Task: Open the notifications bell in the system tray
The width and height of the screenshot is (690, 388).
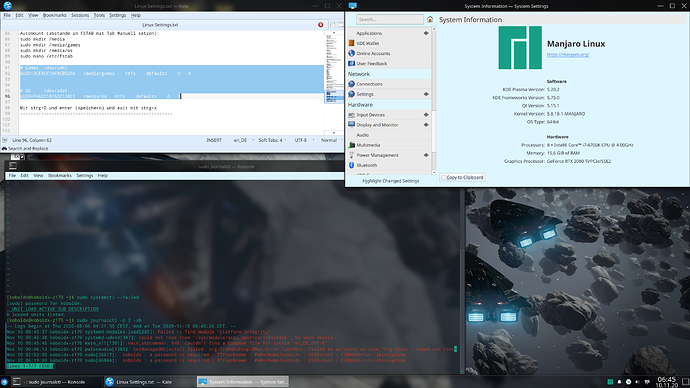Action: [619, 382]
